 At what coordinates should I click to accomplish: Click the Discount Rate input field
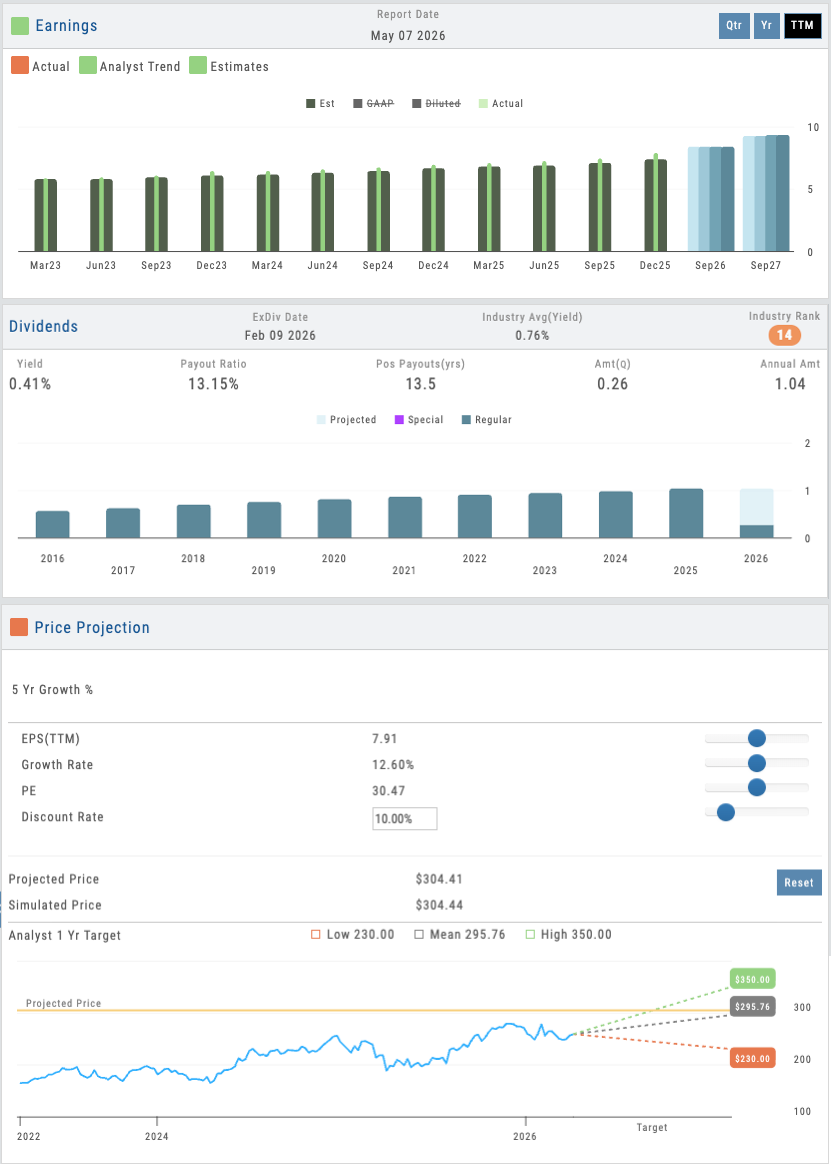point(404,818)
